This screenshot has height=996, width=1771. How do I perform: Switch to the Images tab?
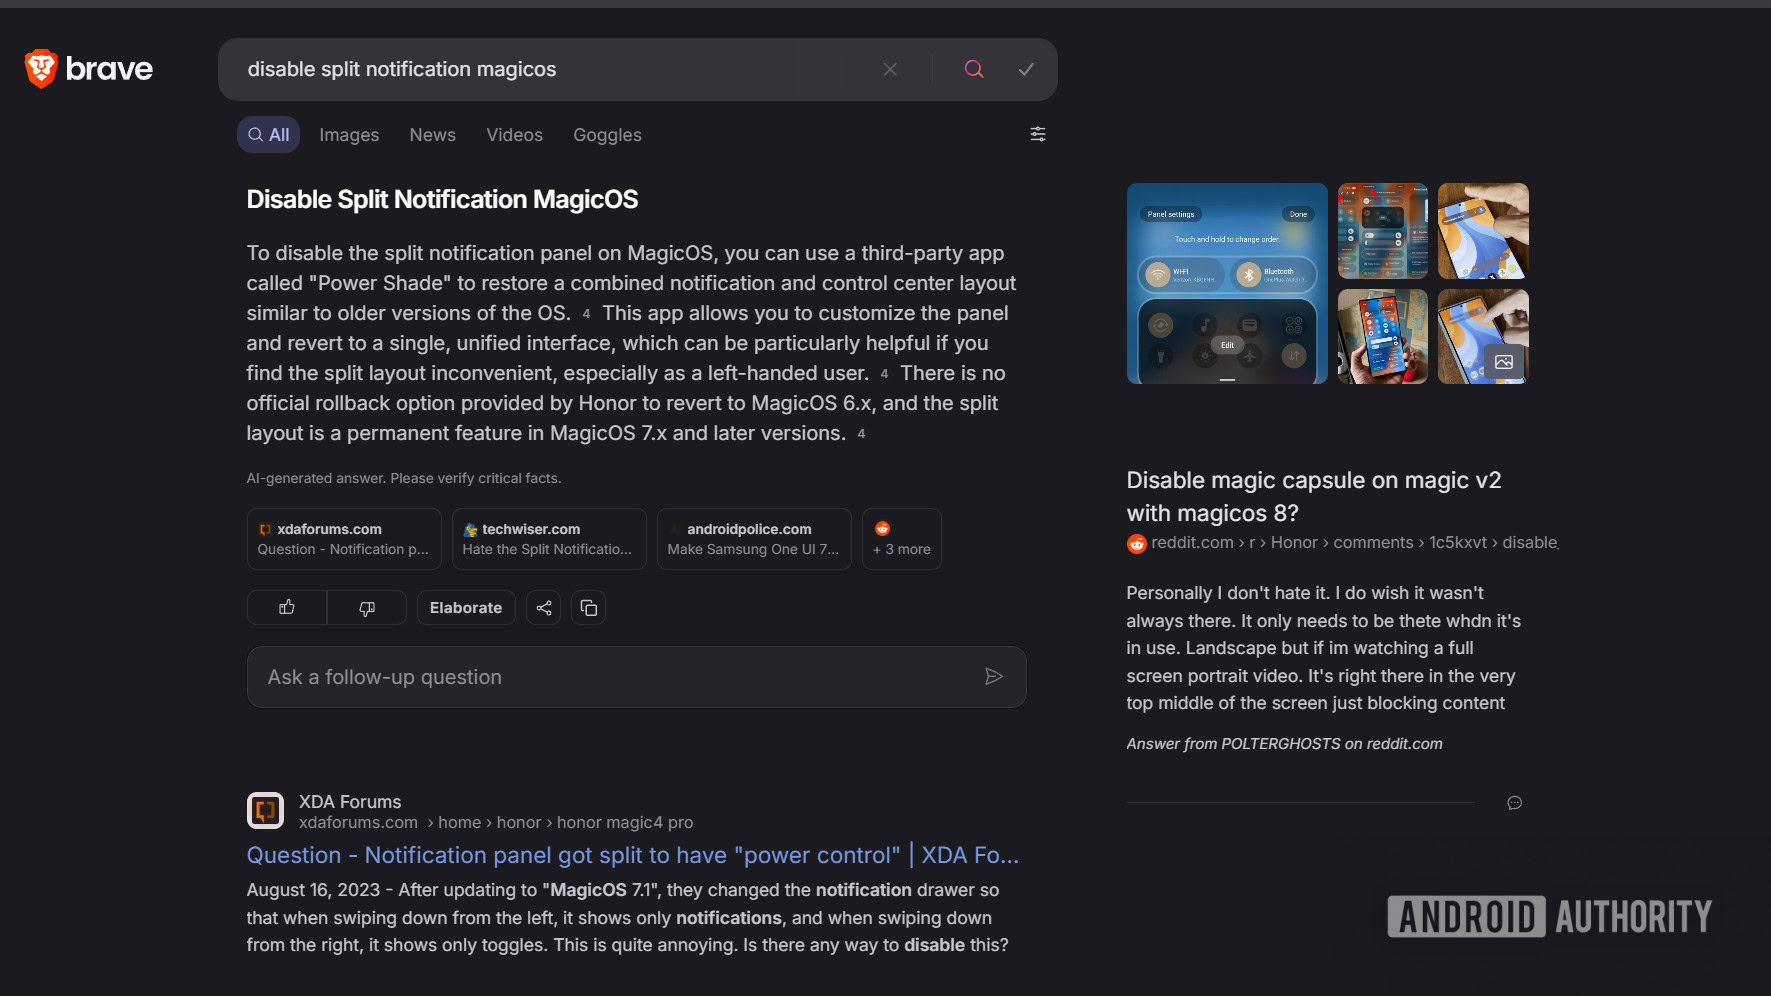pos(349,135)
